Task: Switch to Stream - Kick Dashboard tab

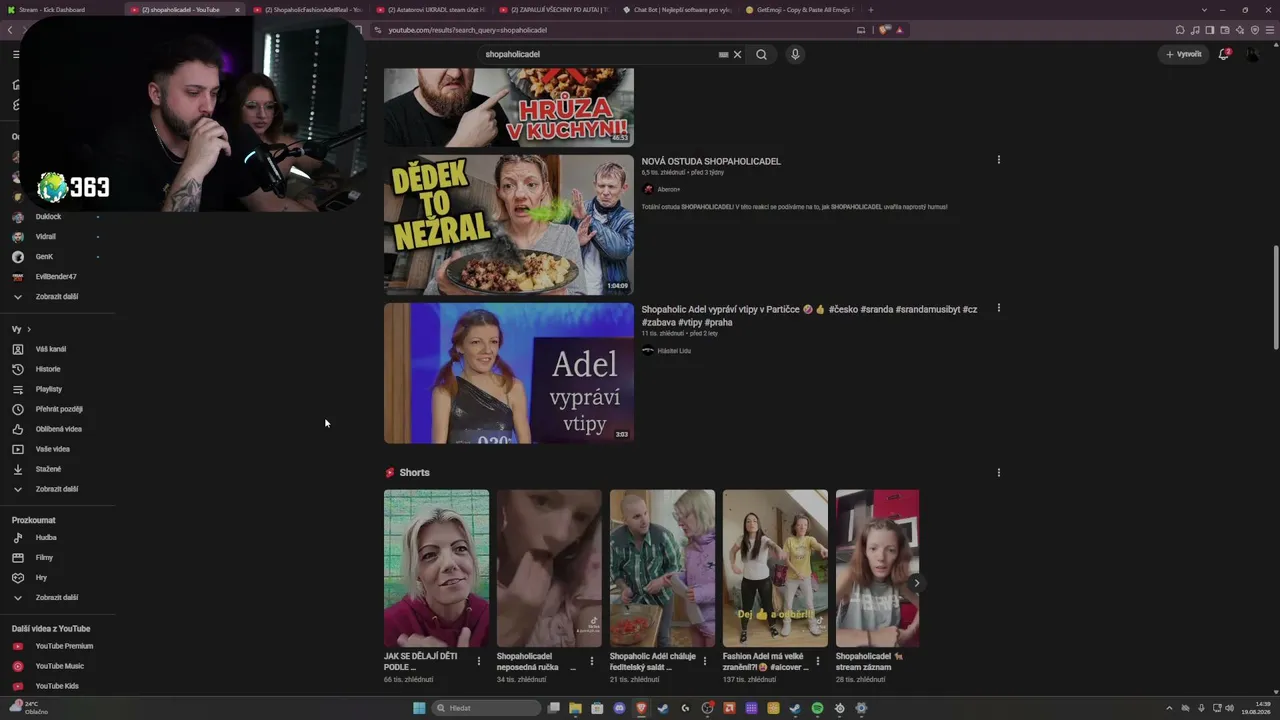Action: pos(62,10)
